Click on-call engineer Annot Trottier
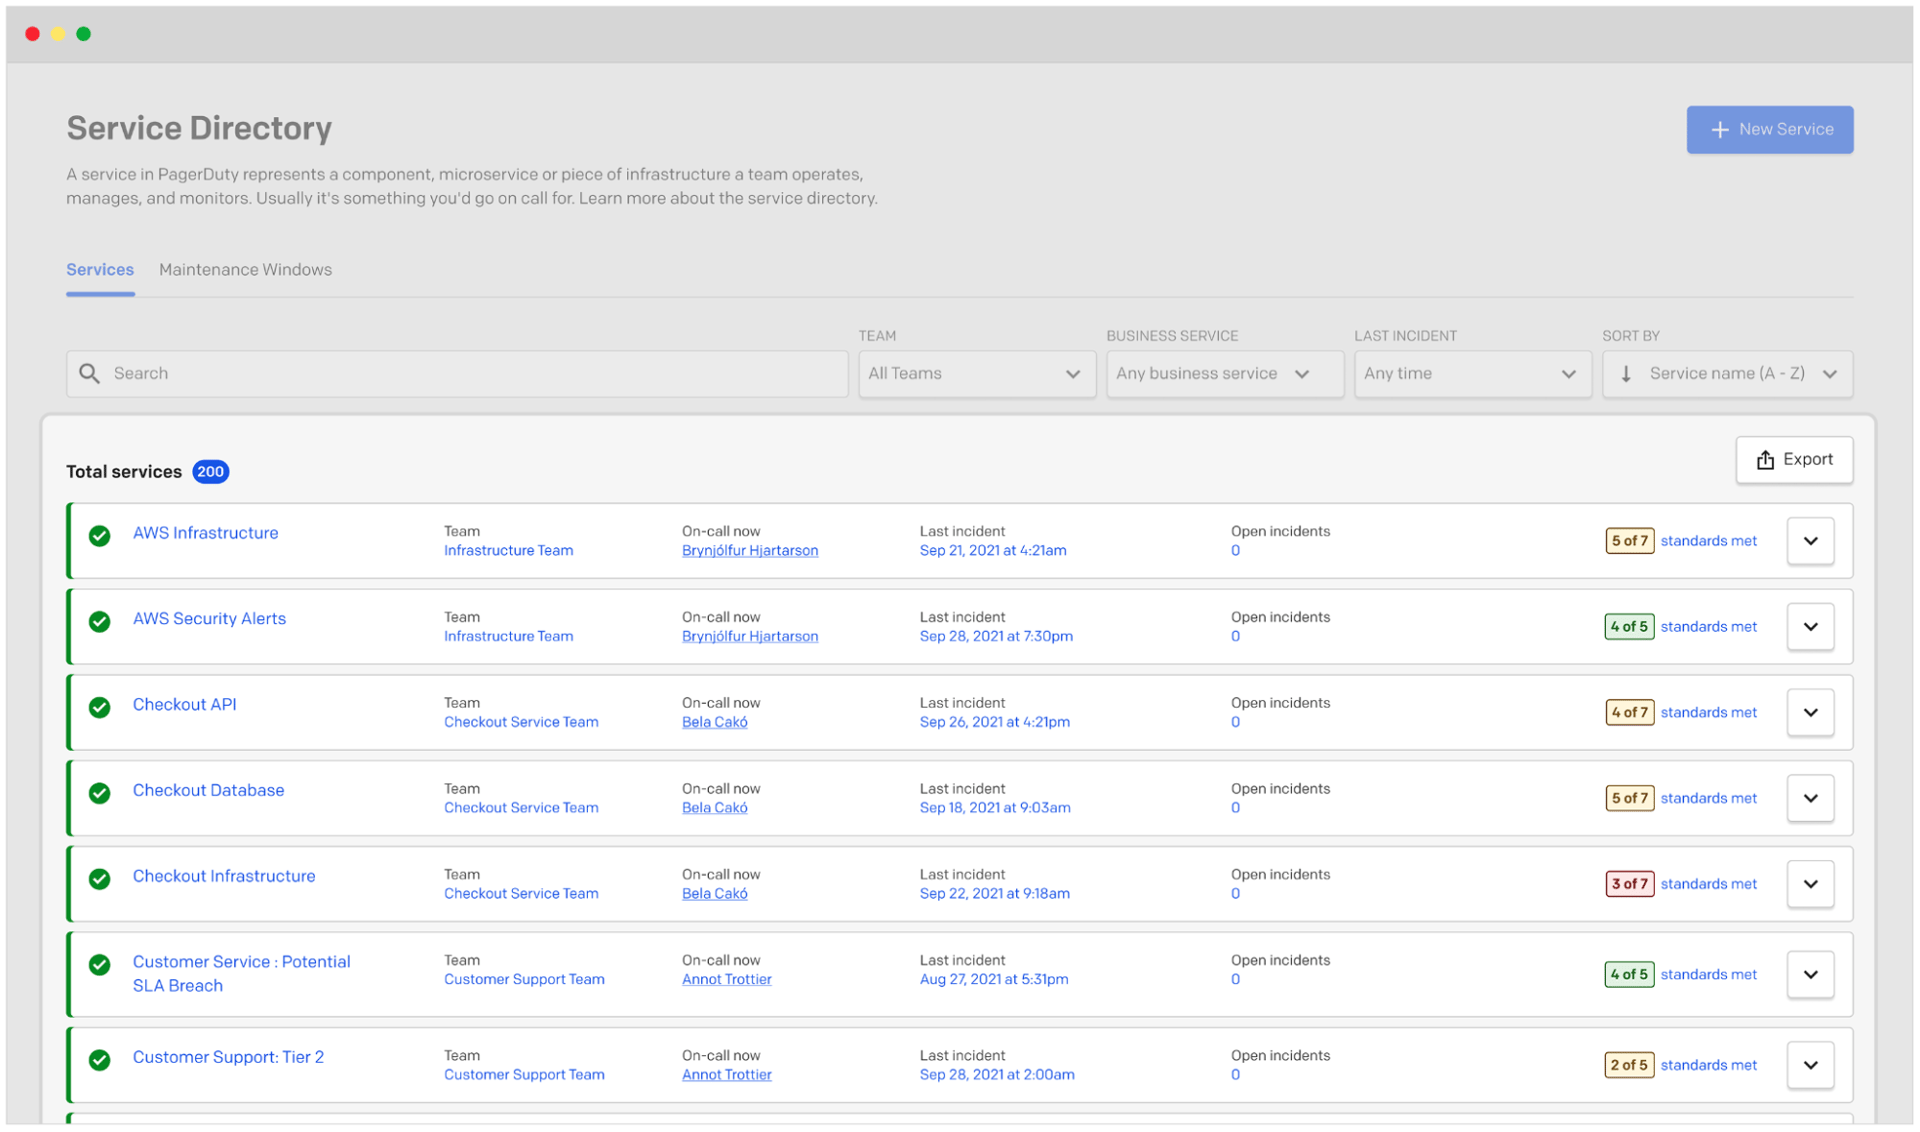1920x1132 pixels. [x=726, y=978]
